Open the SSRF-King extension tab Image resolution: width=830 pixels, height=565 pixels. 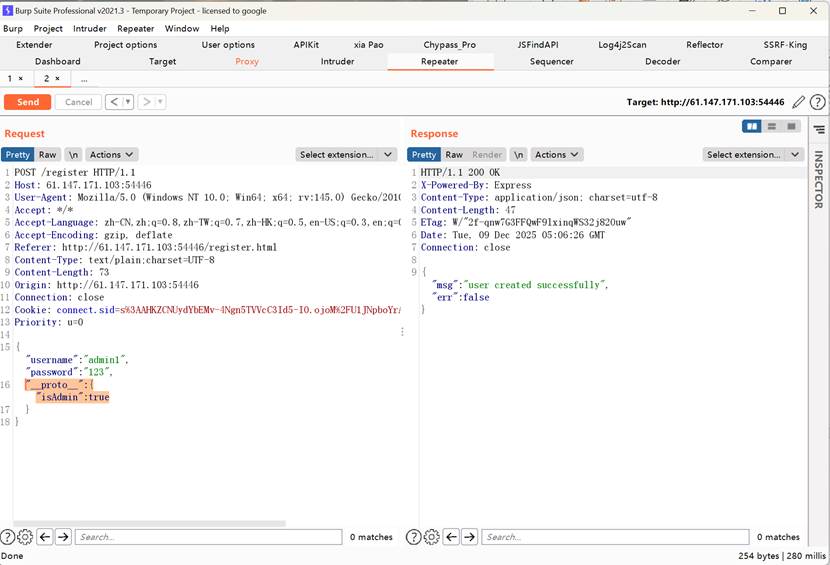pyautogui.click(x=785, y=45)
